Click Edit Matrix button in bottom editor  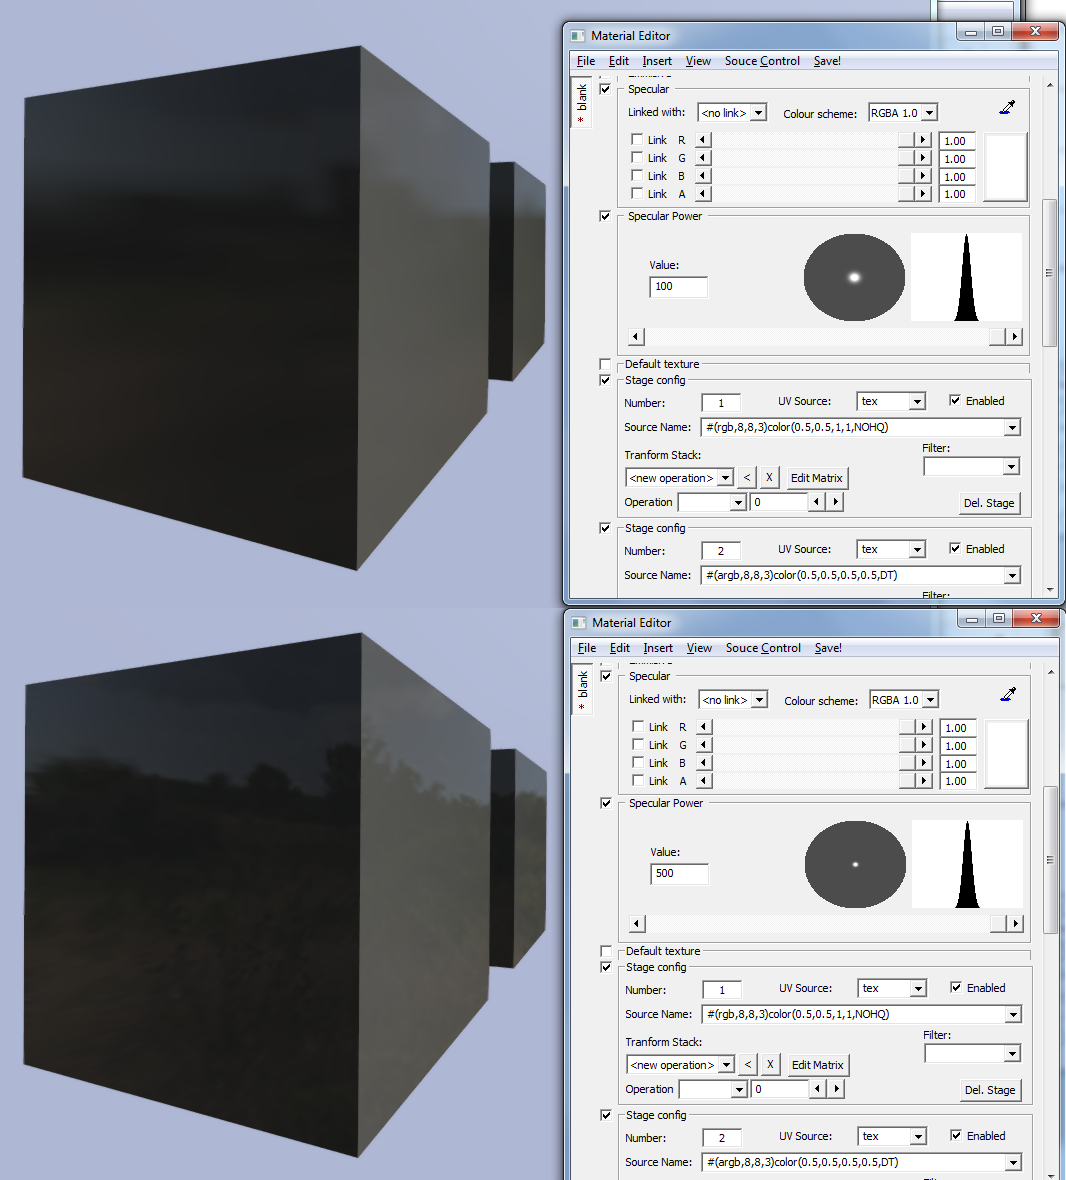click(x=817, y=1065)
